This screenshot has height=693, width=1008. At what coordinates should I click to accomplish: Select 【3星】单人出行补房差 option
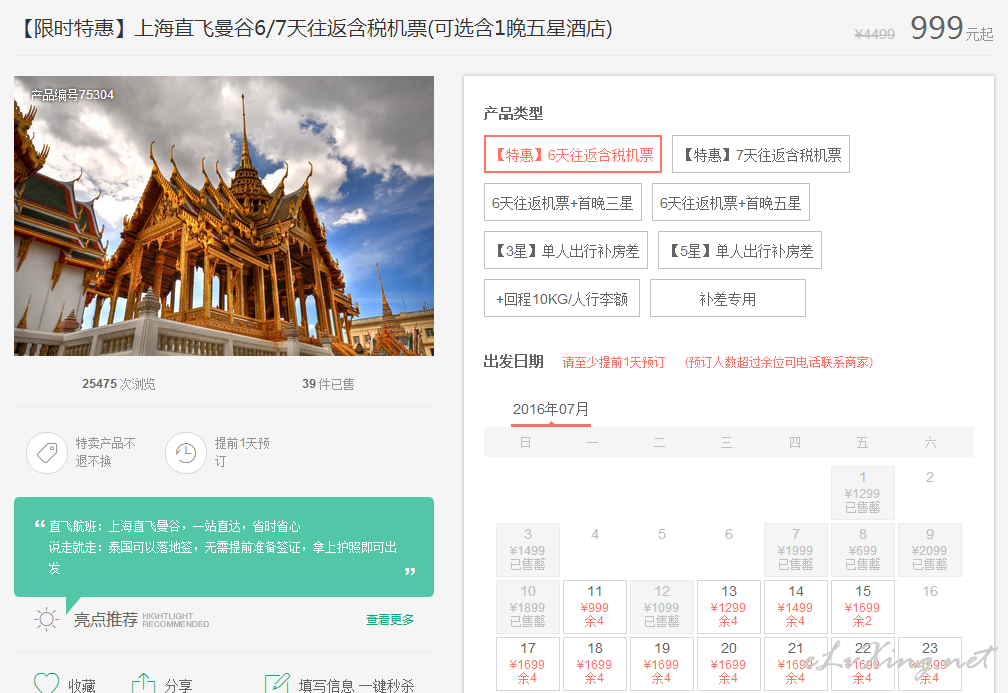[566, 250]
